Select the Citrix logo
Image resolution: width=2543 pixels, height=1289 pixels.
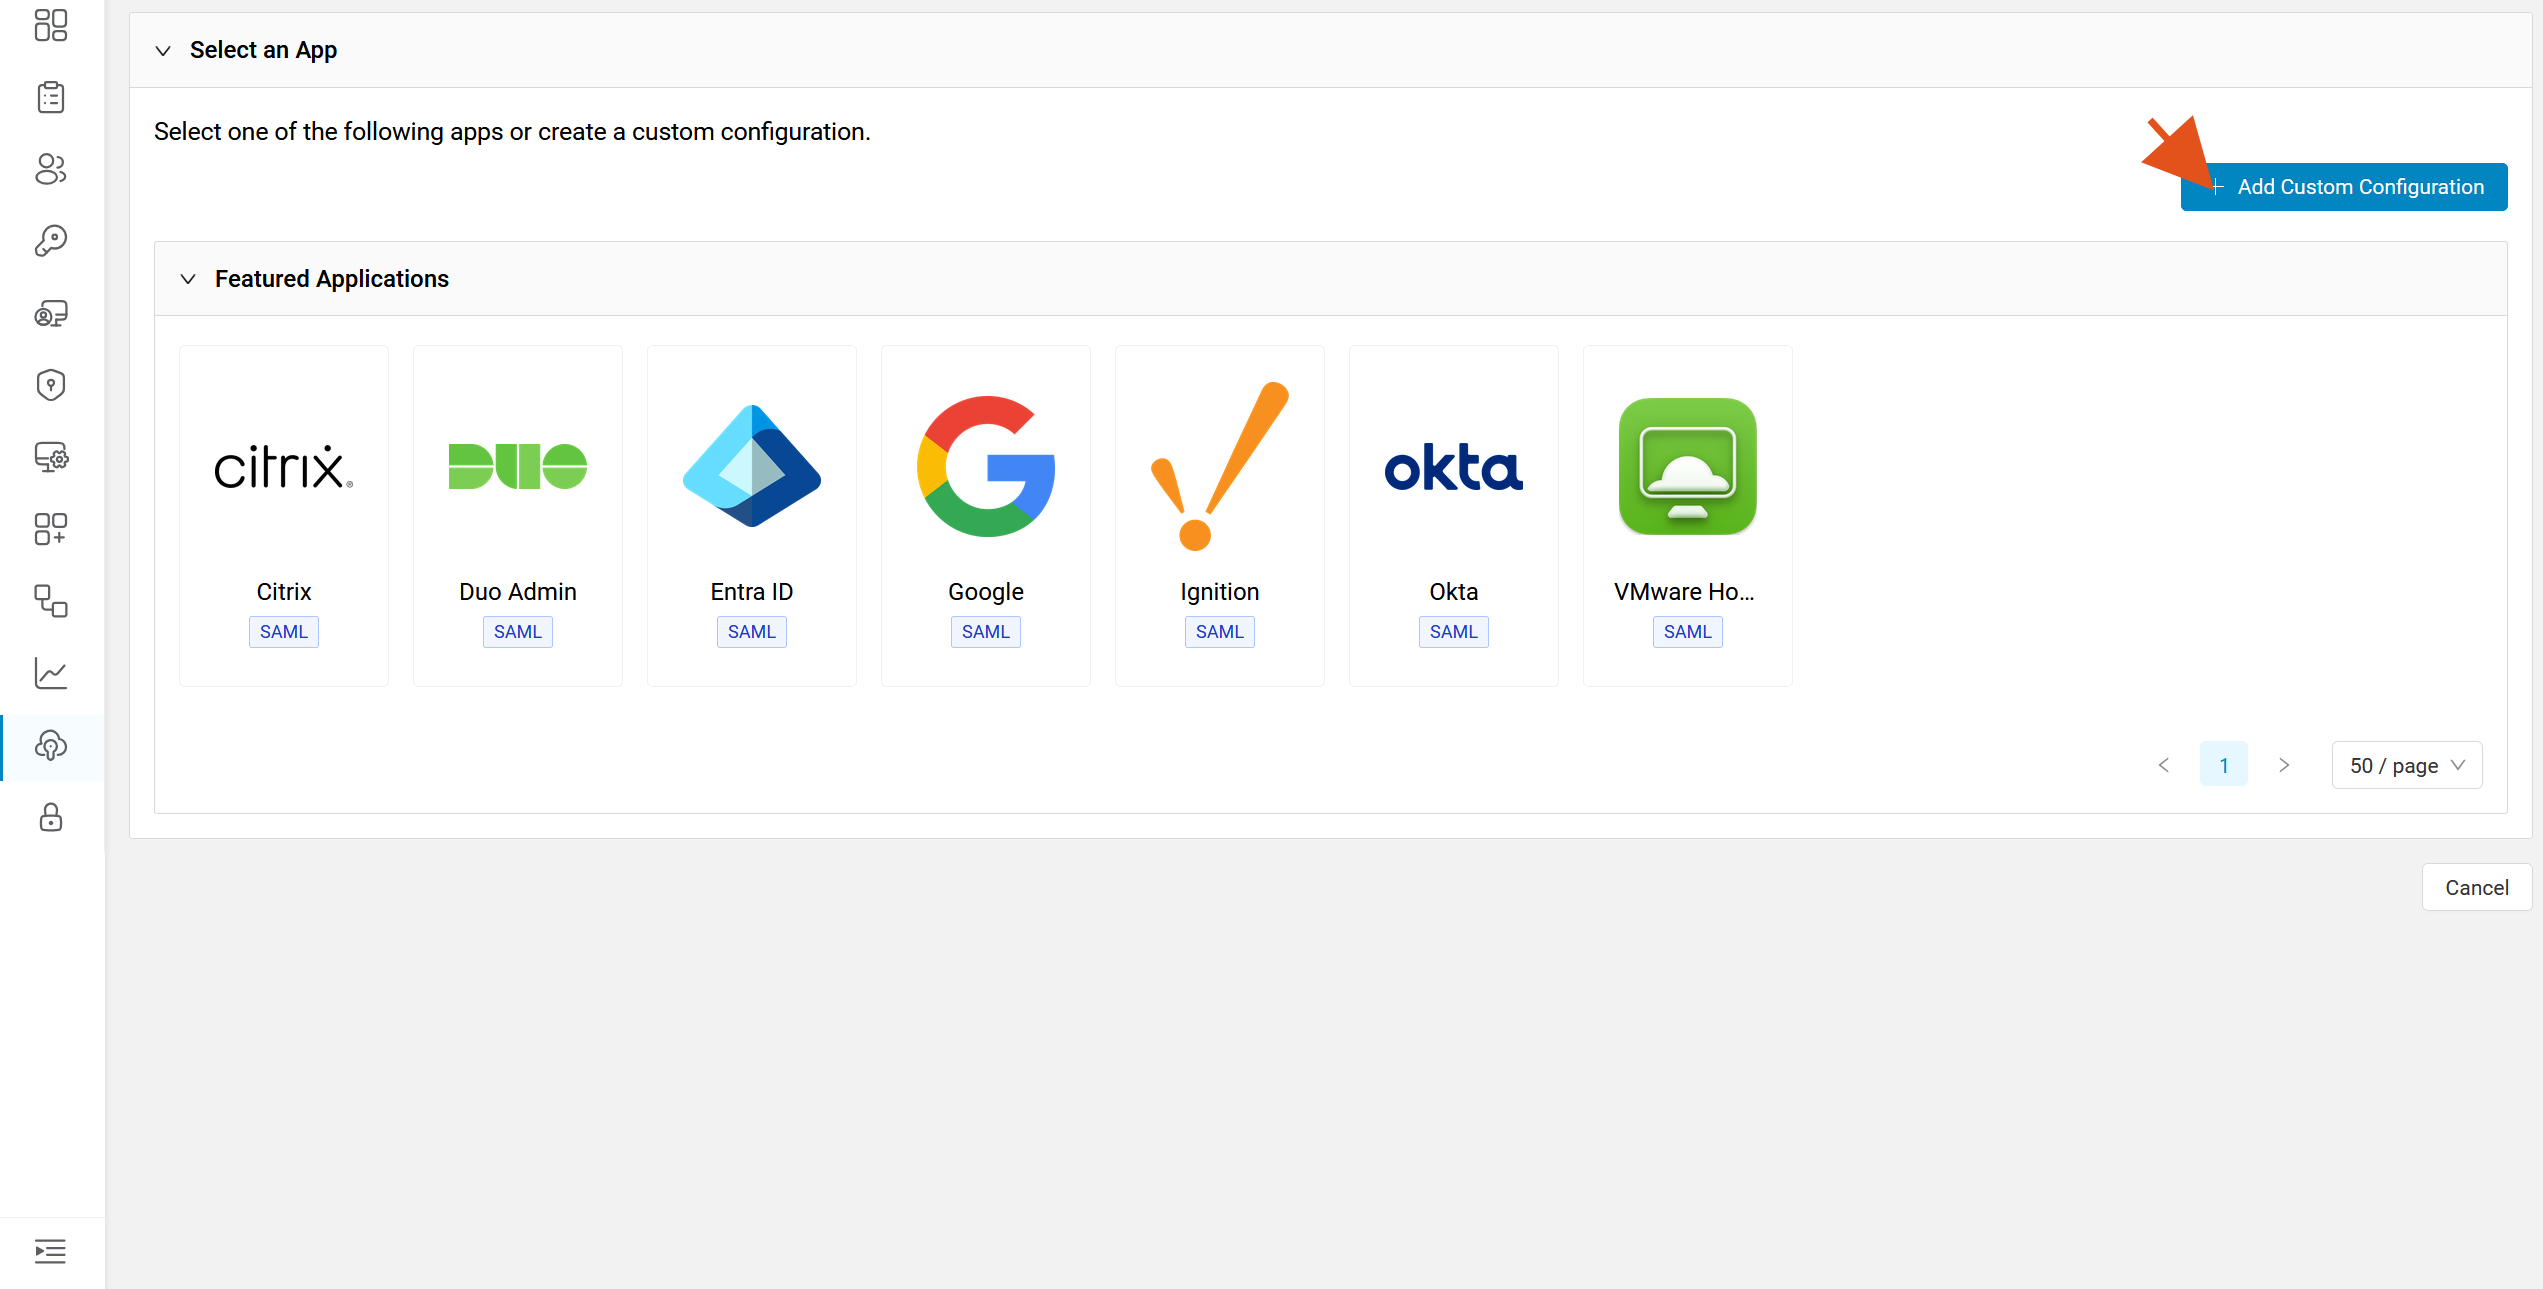(284, 467)
